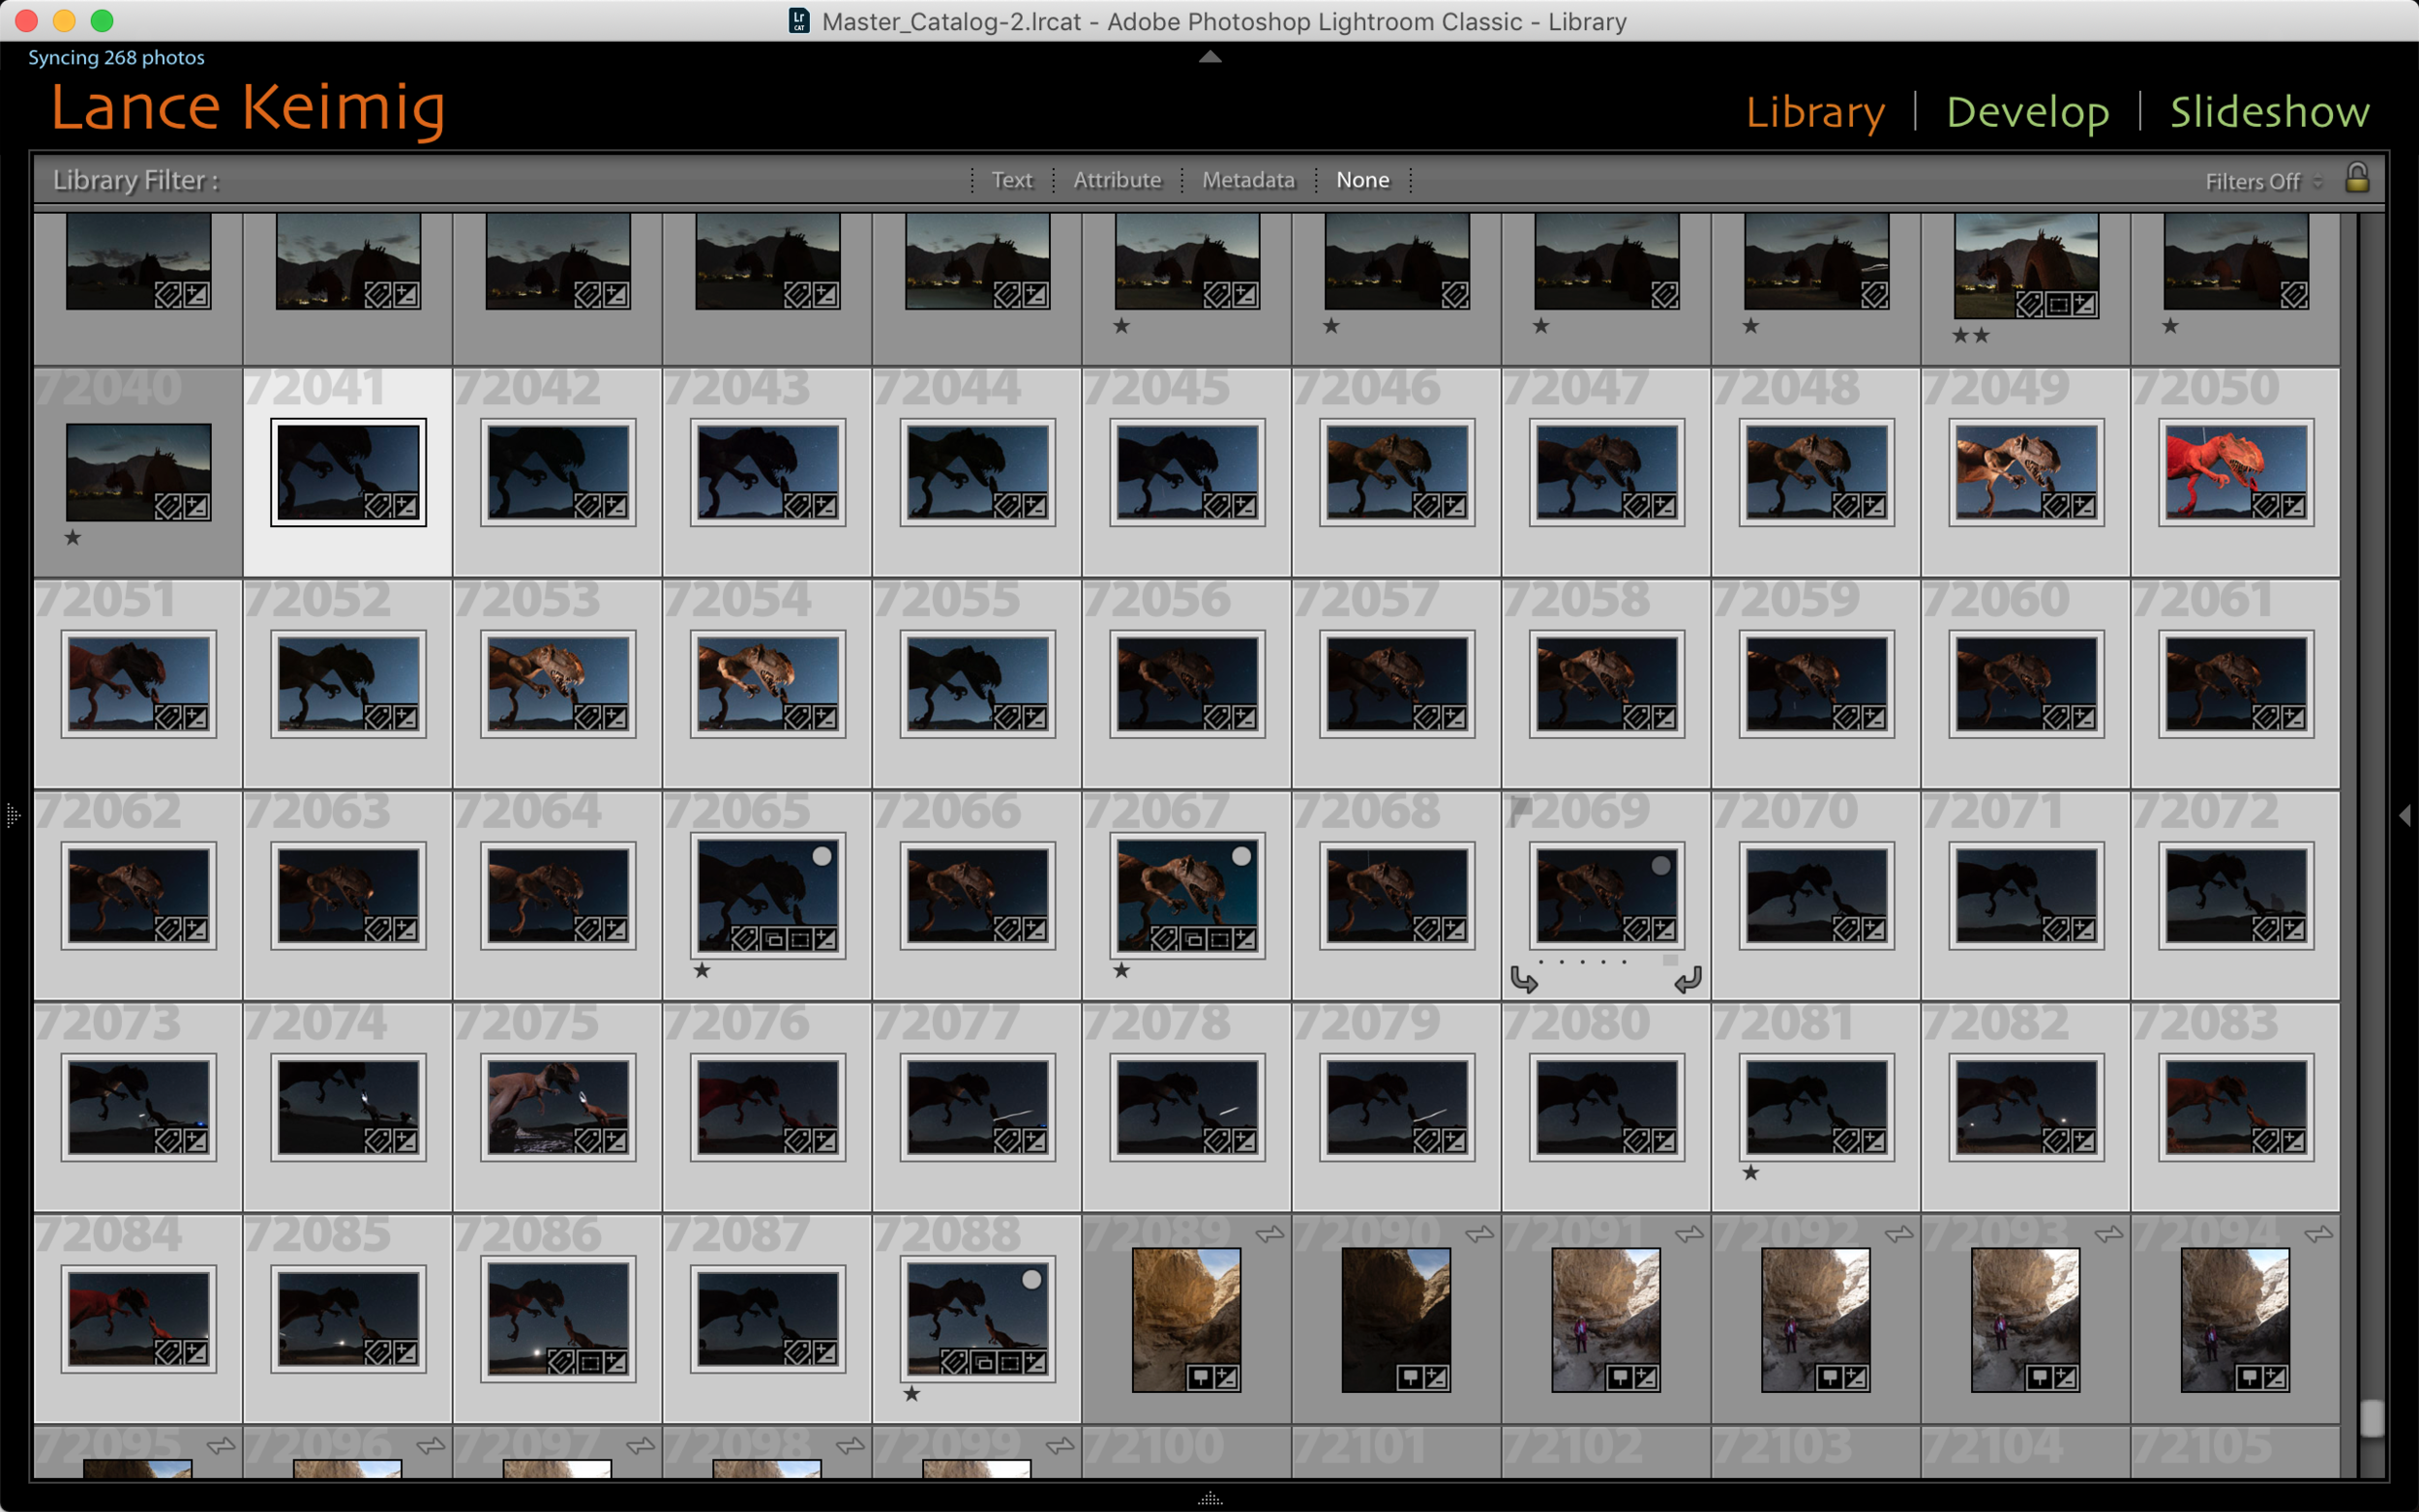Click the star rating under photo 72040
Screen dimensions: 2419x1512
73,537
